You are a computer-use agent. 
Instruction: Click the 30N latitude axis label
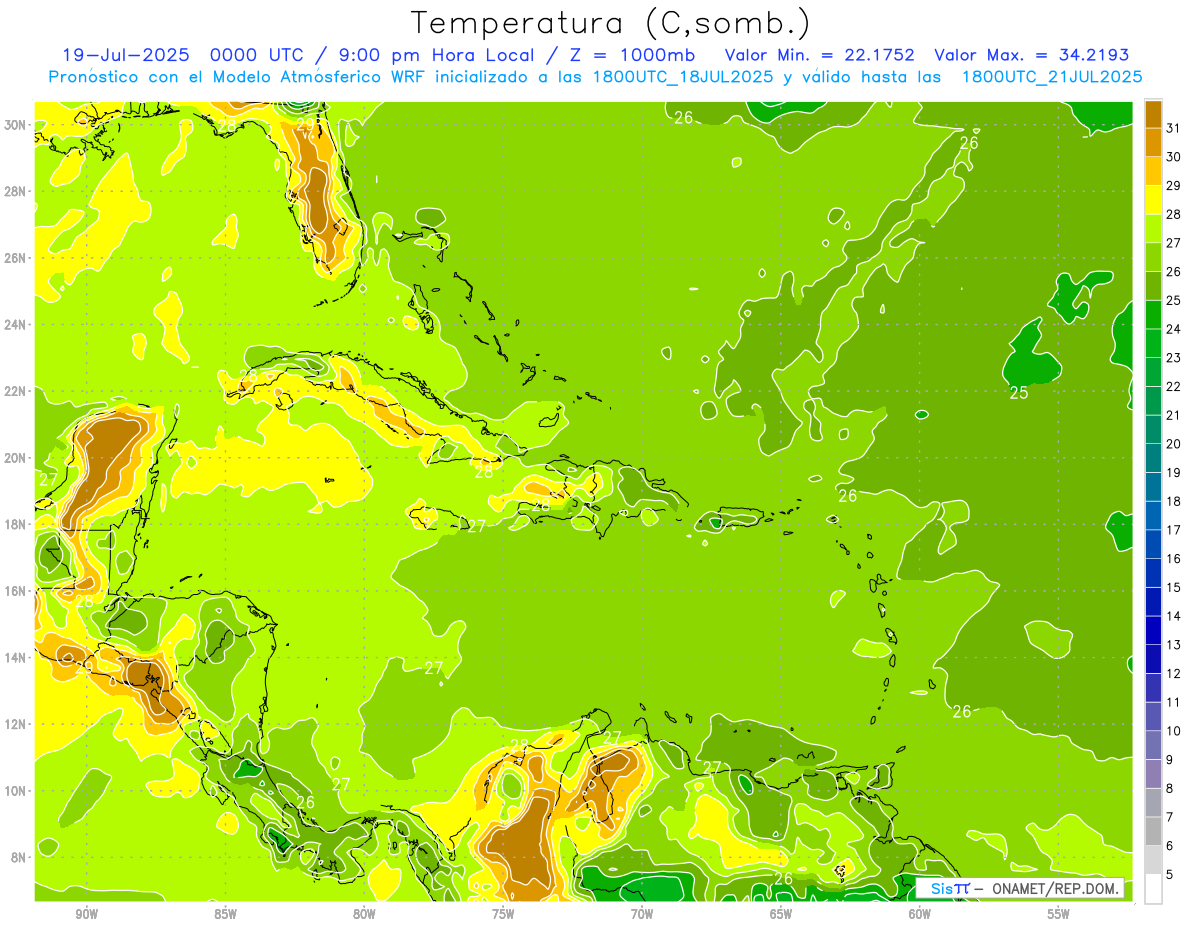click(15, 125)
